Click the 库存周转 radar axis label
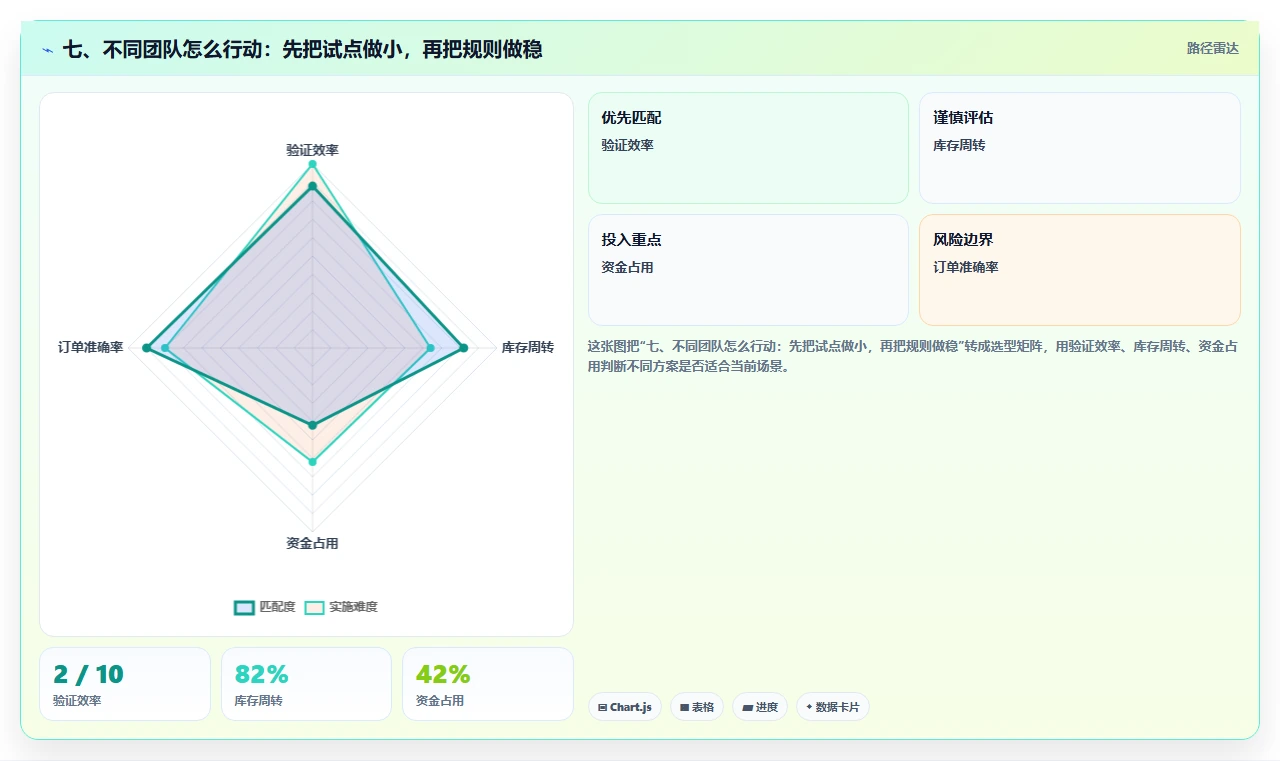 (x=528, y=348)
